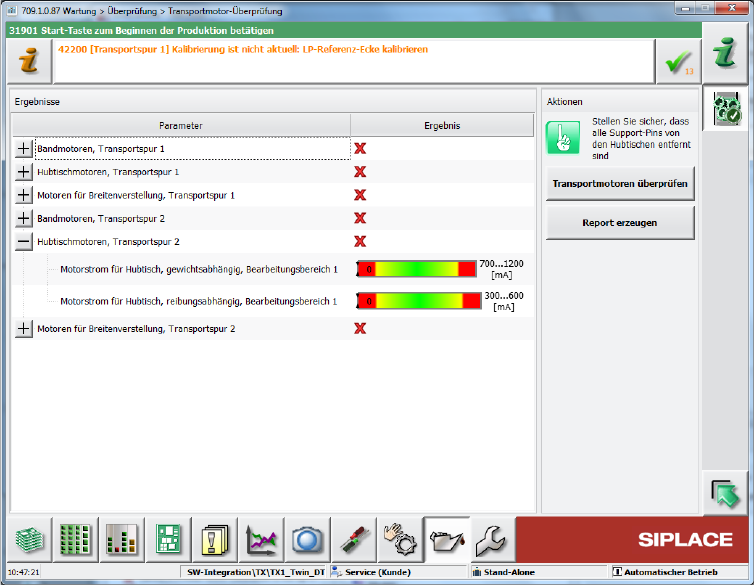Screen dimensions: 754x585
Task: Click red X for Breitenverstellung Transportspur 1
Action: coord(360,195)
